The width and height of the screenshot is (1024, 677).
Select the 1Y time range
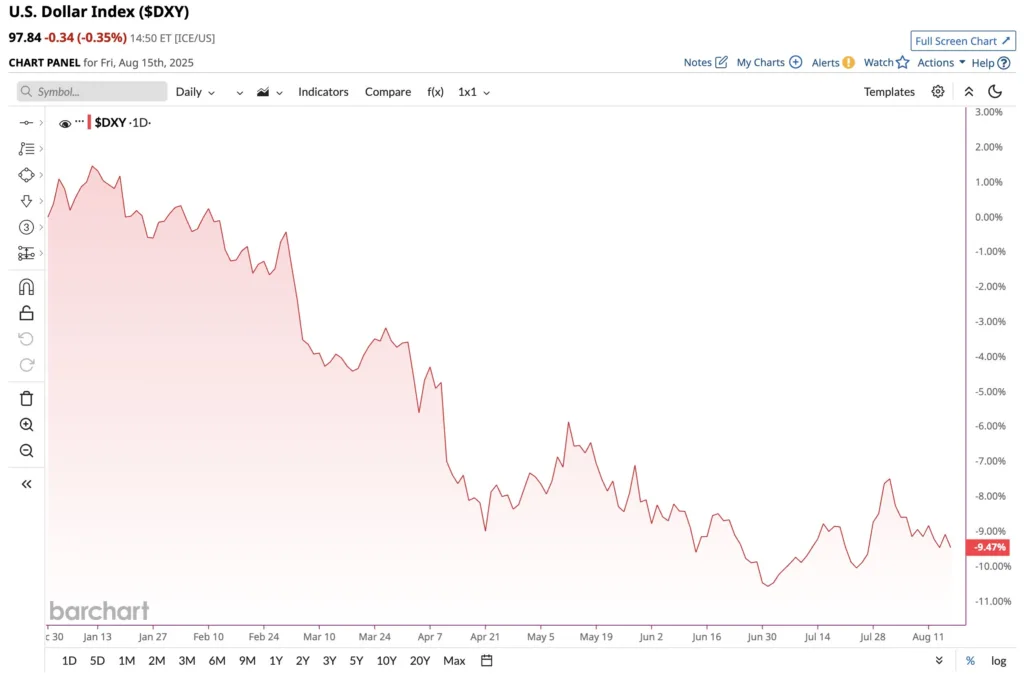pyautogui.click(x=276, y=661)
